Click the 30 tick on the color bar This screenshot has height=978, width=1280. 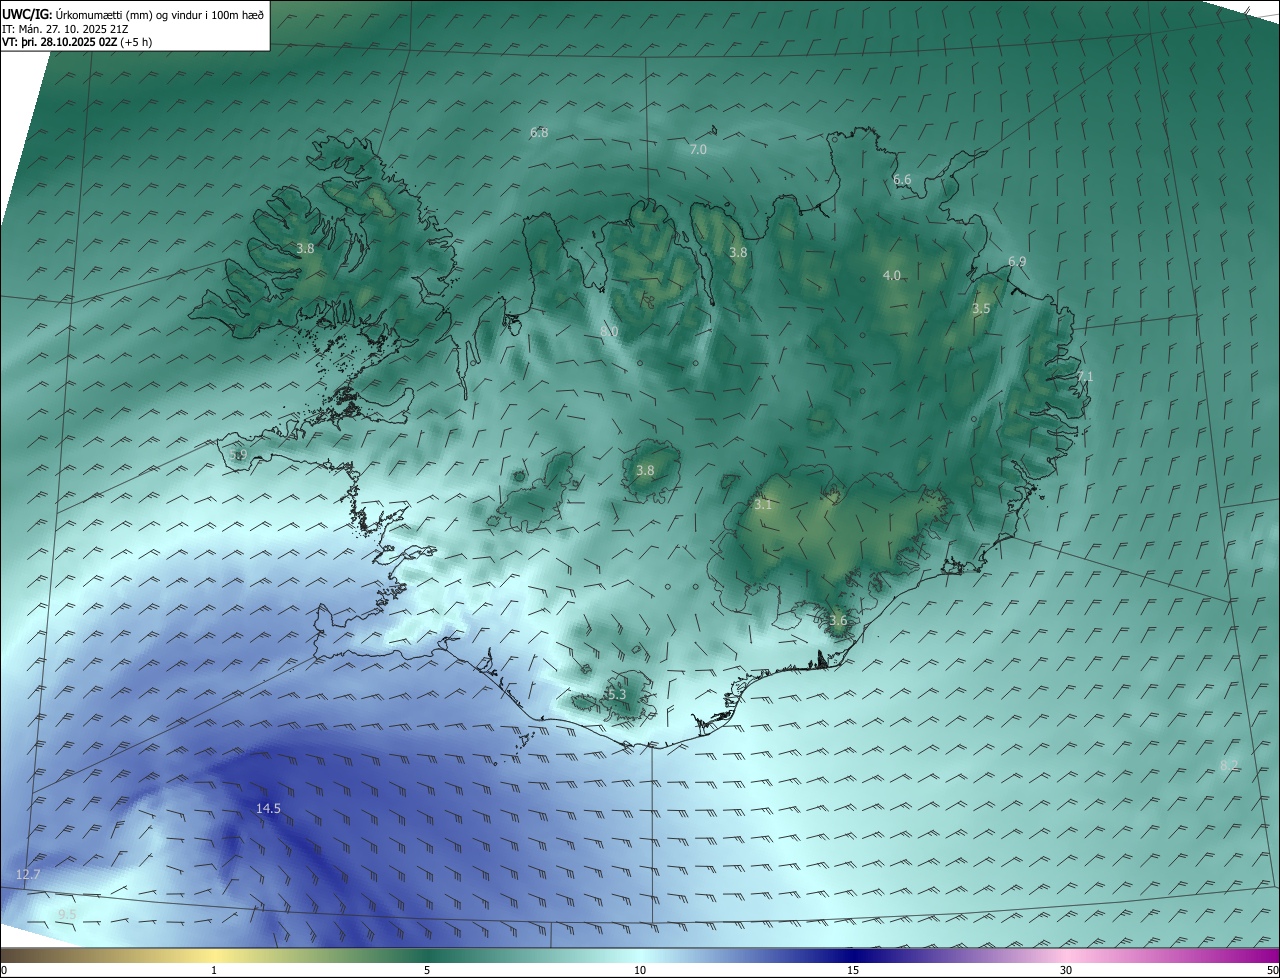[x=1066, y=970]
